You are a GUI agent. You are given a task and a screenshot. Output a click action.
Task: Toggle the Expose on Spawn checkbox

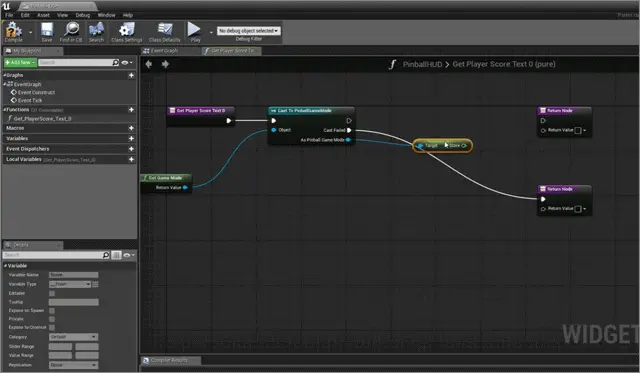tap(52, 311)
